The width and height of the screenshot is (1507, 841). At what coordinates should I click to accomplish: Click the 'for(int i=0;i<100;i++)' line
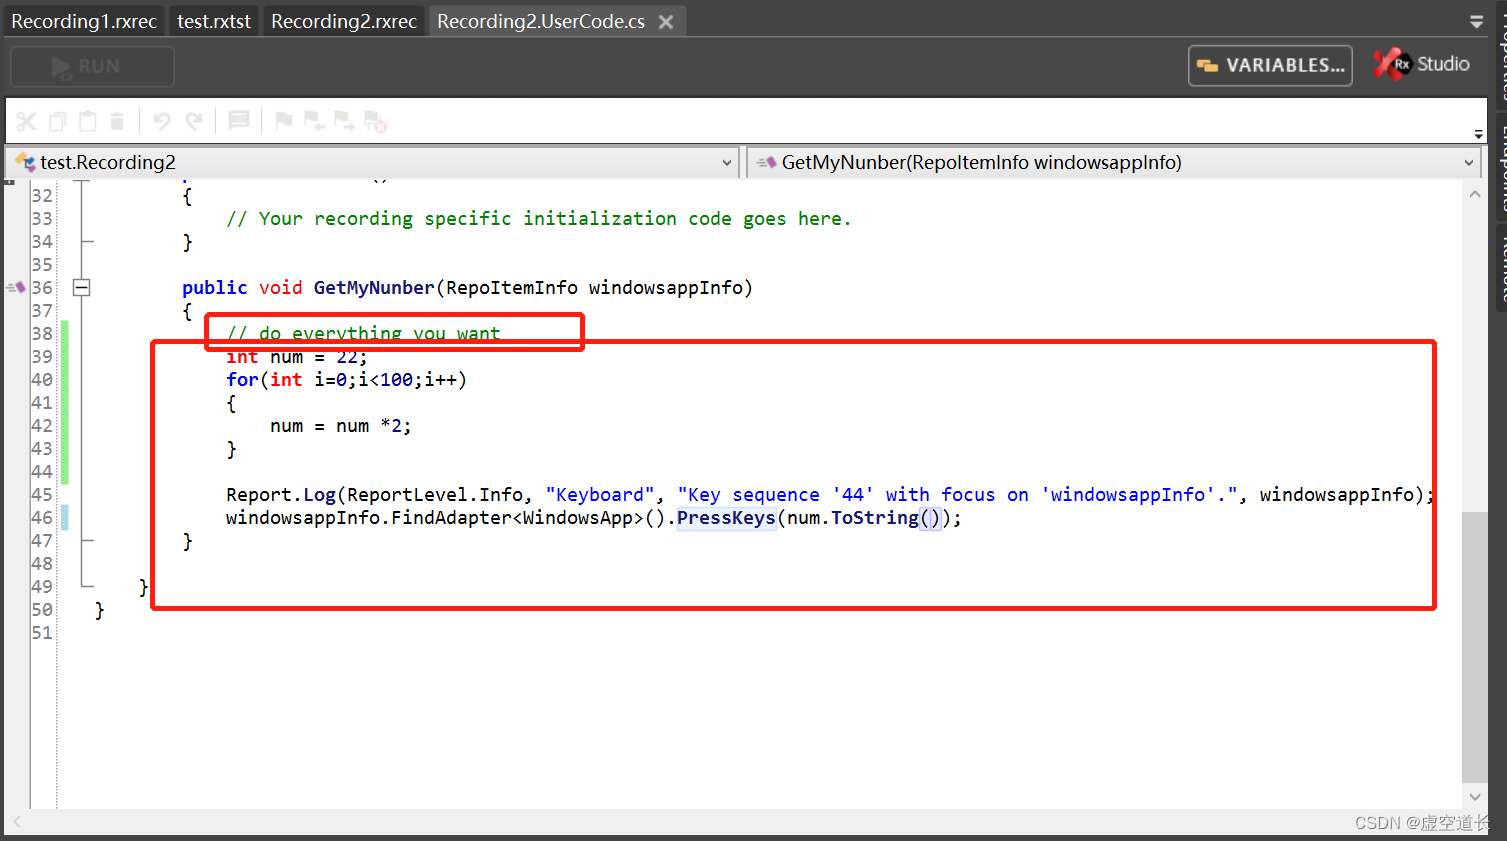pos(346,380)
